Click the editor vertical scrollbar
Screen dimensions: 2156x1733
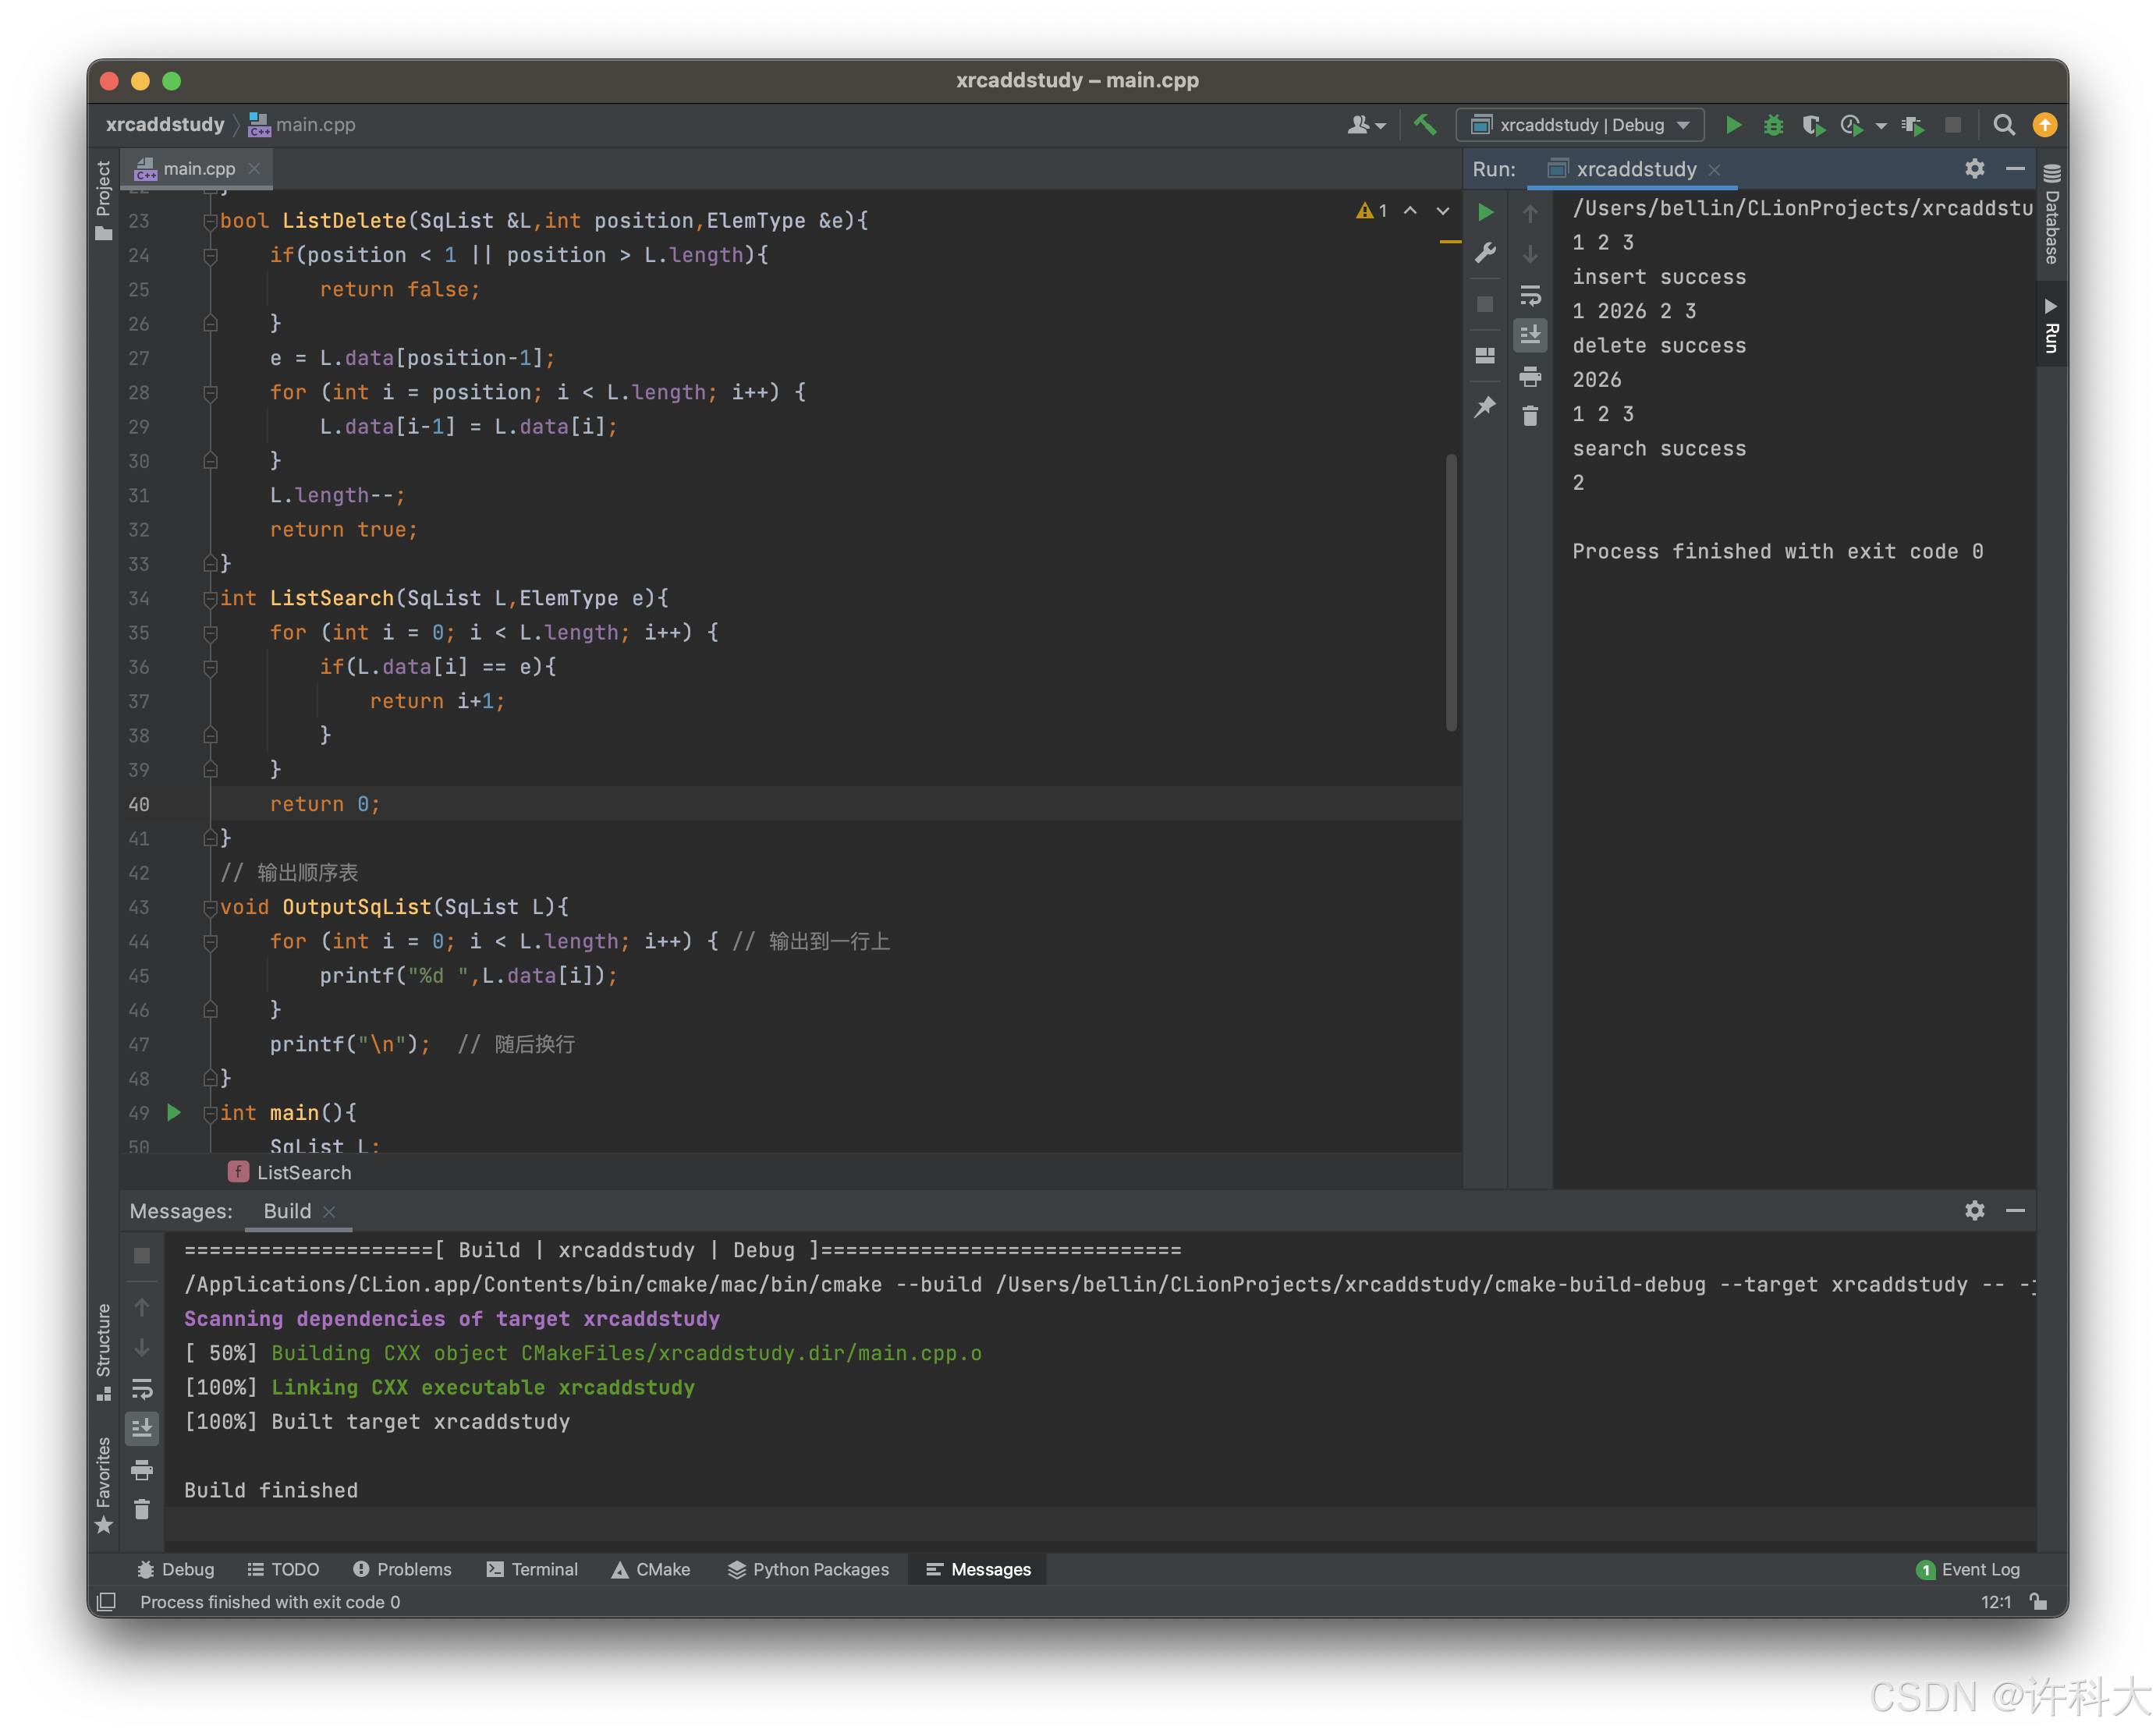(x=1451, y=592)
